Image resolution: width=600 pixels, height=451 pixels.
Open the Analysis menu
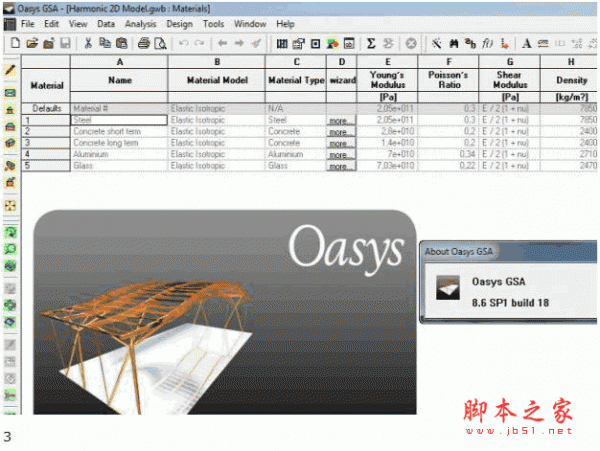[140, 24]
